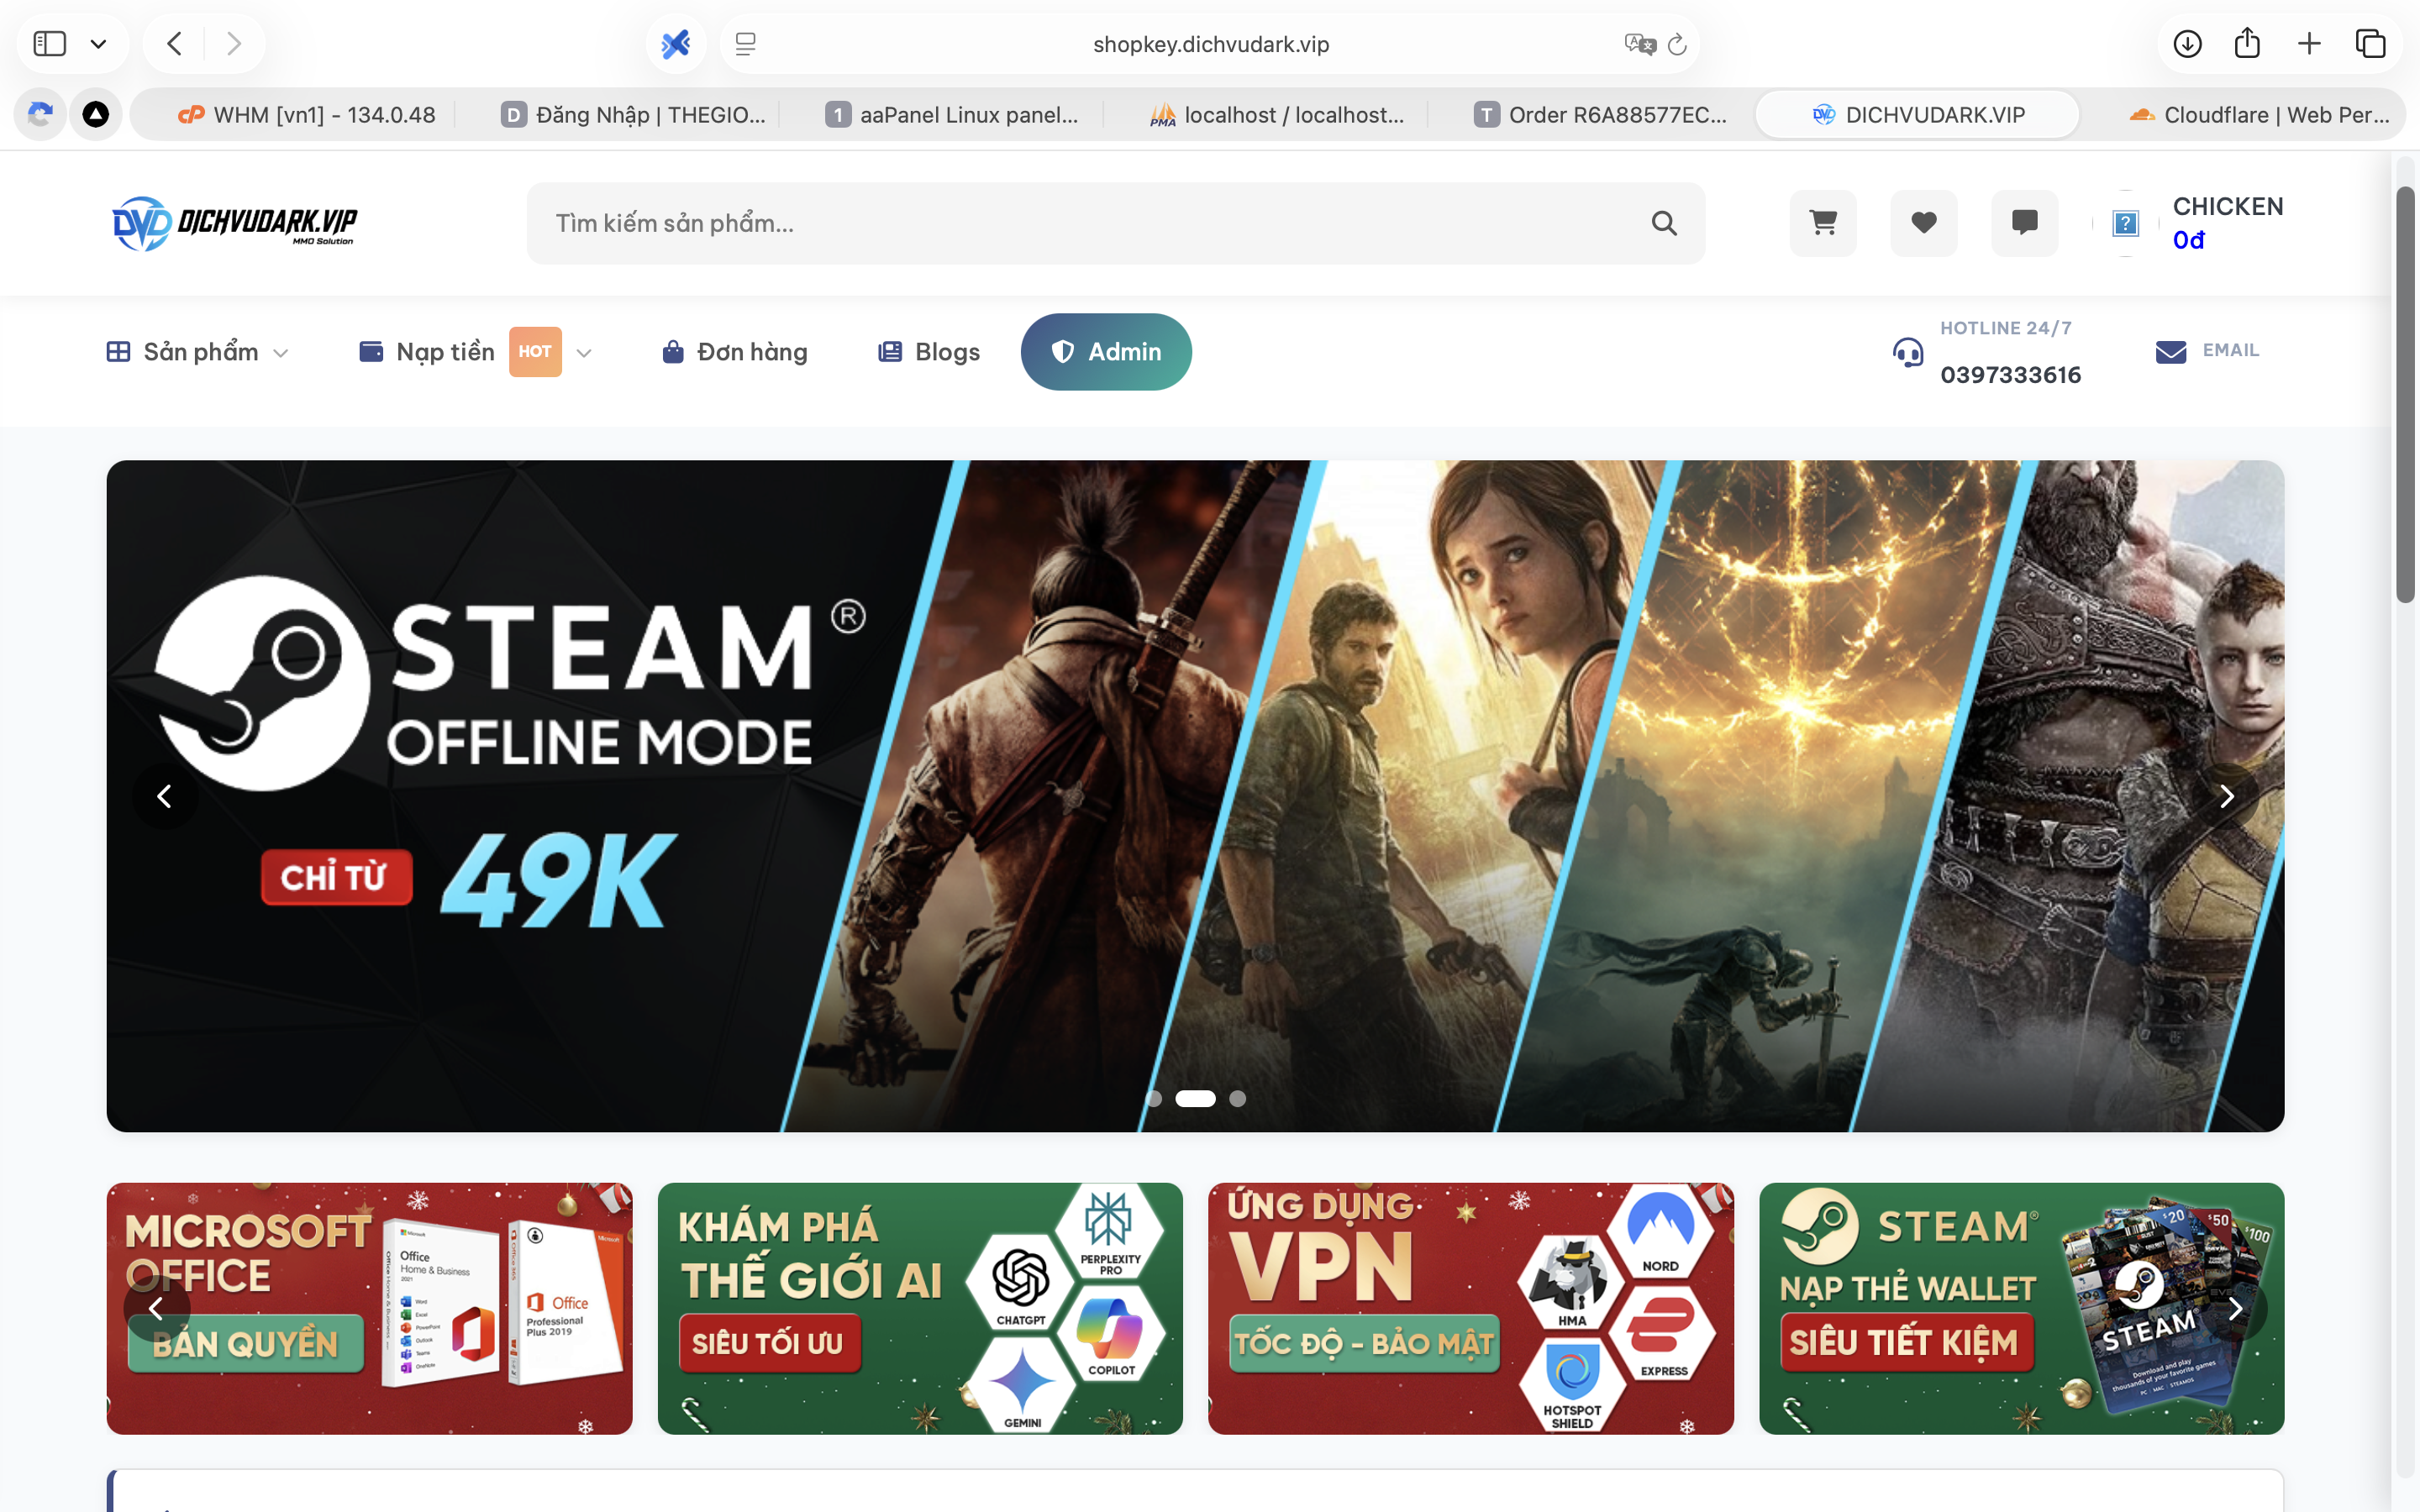This screenshot has height=1512, width=2420.
Task: Go back with Safari back arrow
Action: click(174, 44)
